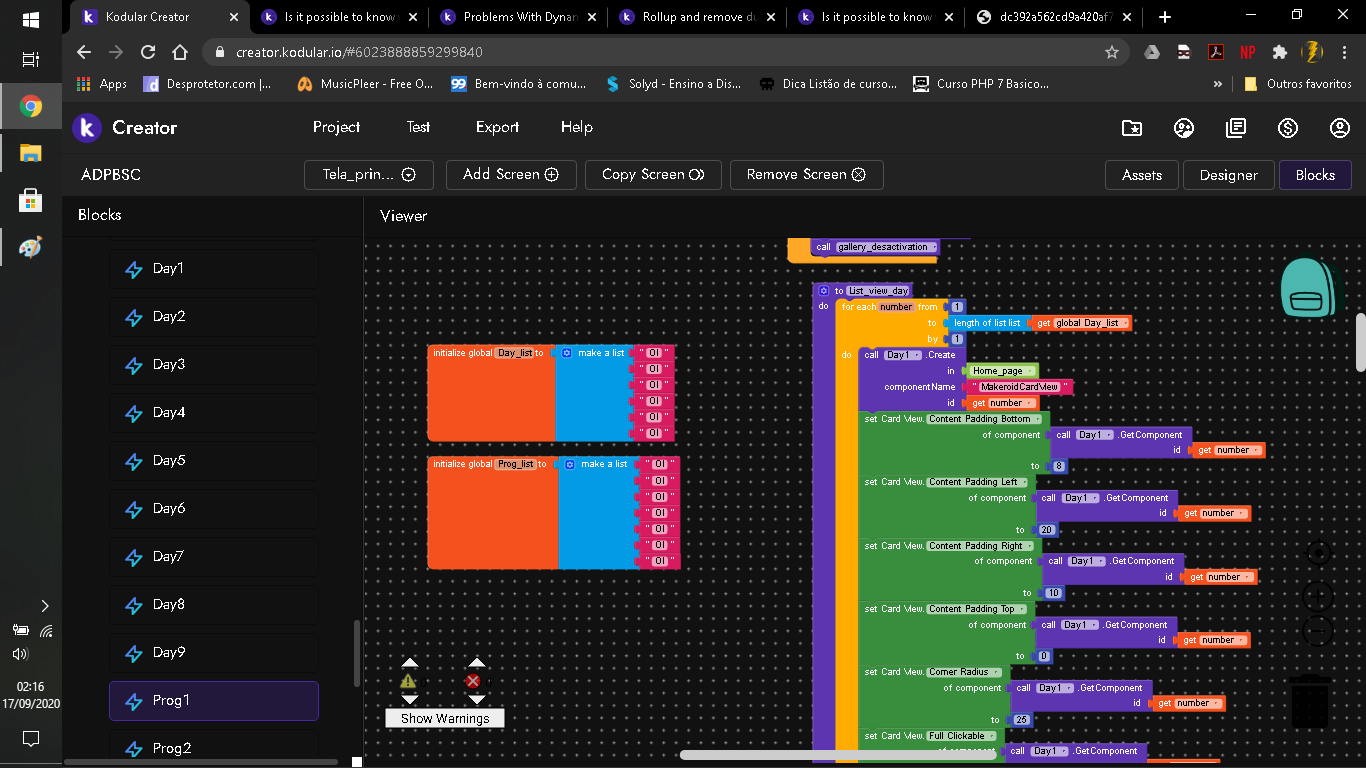Click the yellow warning triangle icon
The image size is (1366, 768).
pos(408,681)
